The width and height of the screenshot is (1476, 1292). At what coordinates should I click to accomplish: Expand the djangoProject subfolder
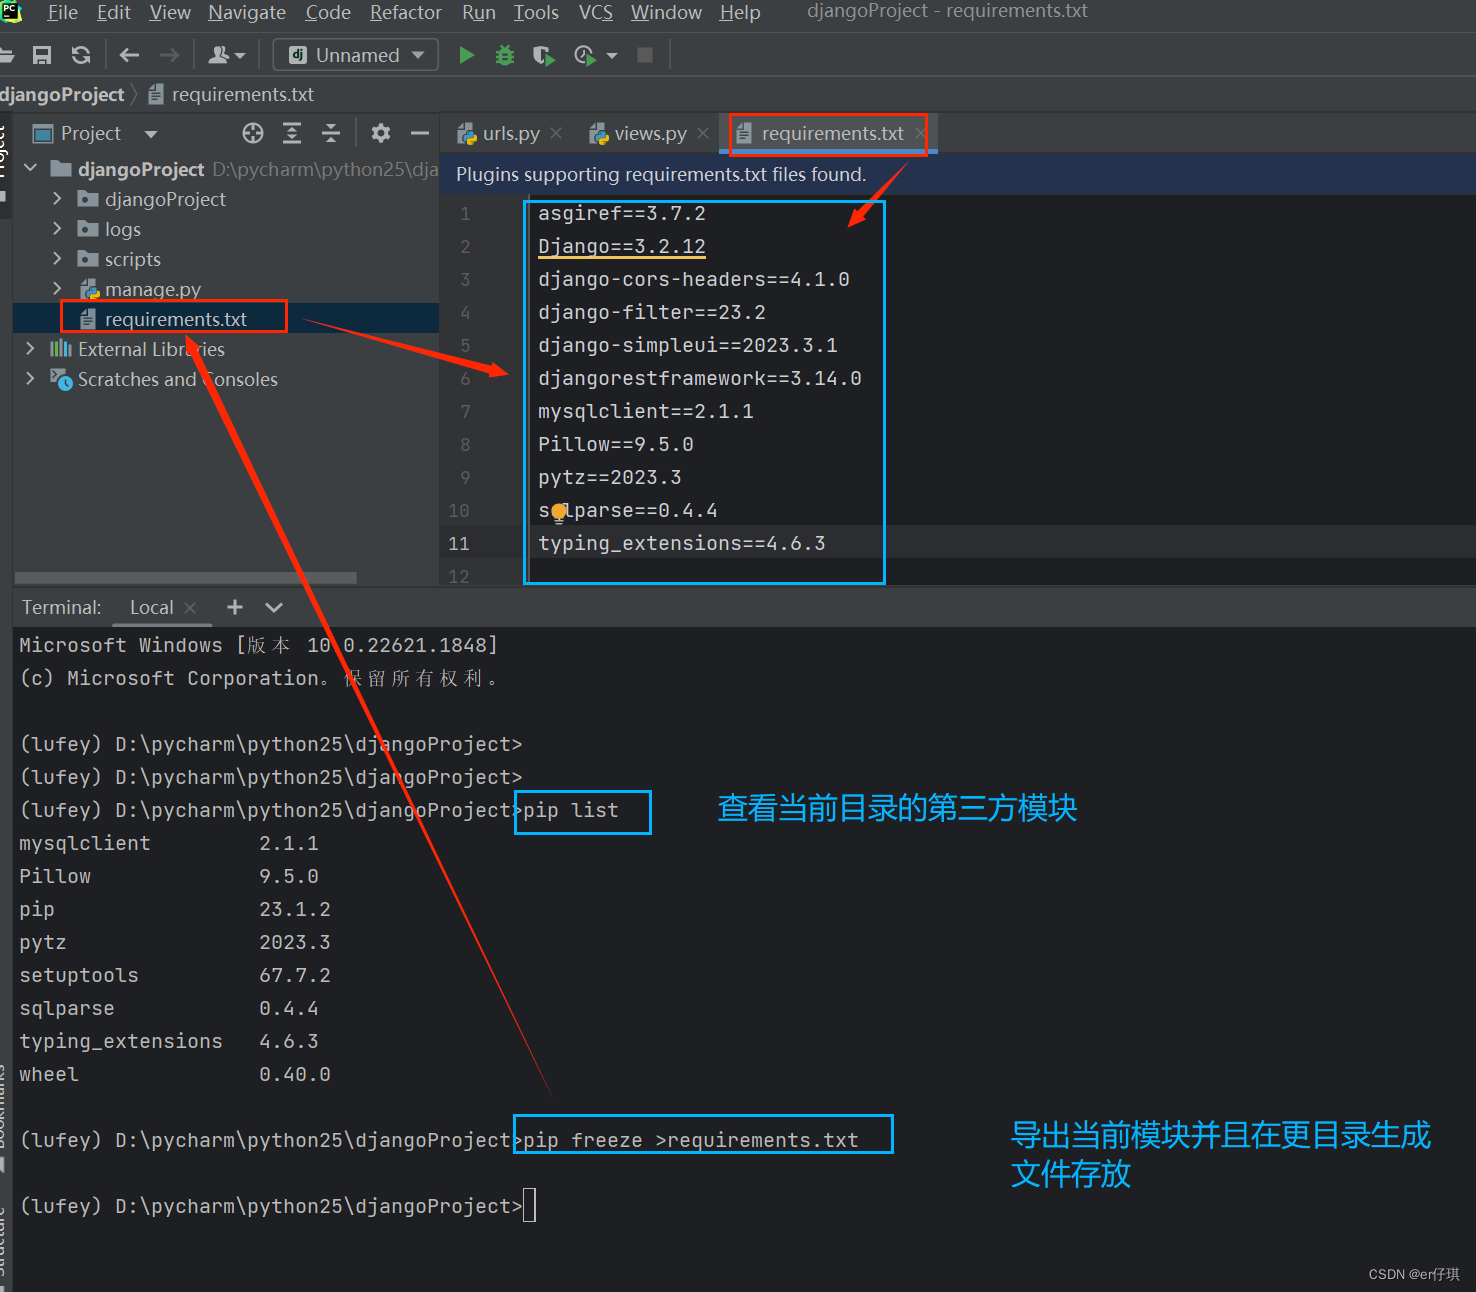pyautogui.click(x=57, y=199)
